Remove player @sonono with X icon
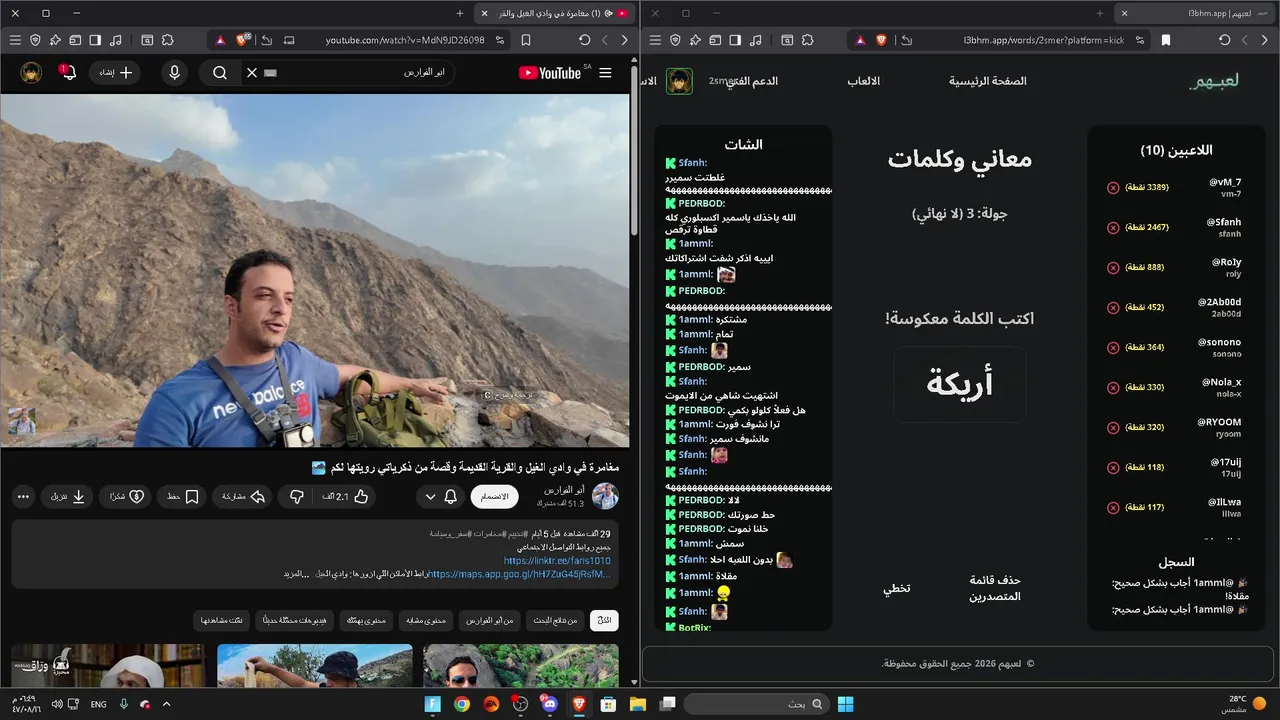The image size is (1280, 720). click(x=1113, y=347)
